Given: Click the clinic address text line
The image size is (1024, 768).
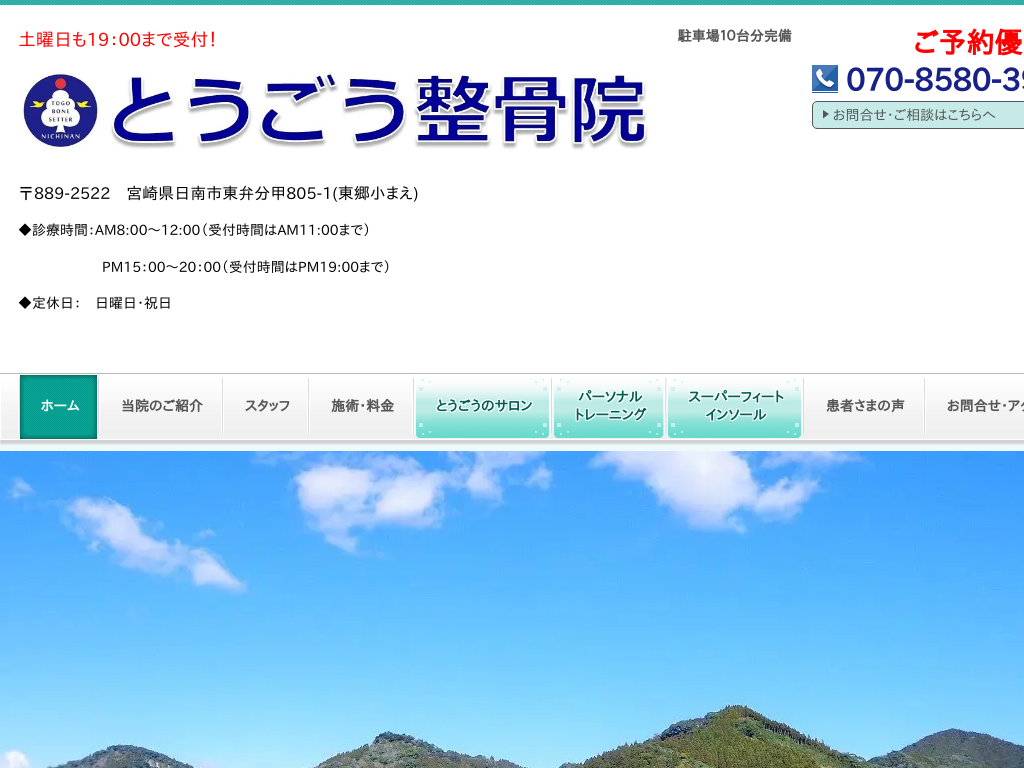Looking at the screenshot, I should tap(219, 193).
